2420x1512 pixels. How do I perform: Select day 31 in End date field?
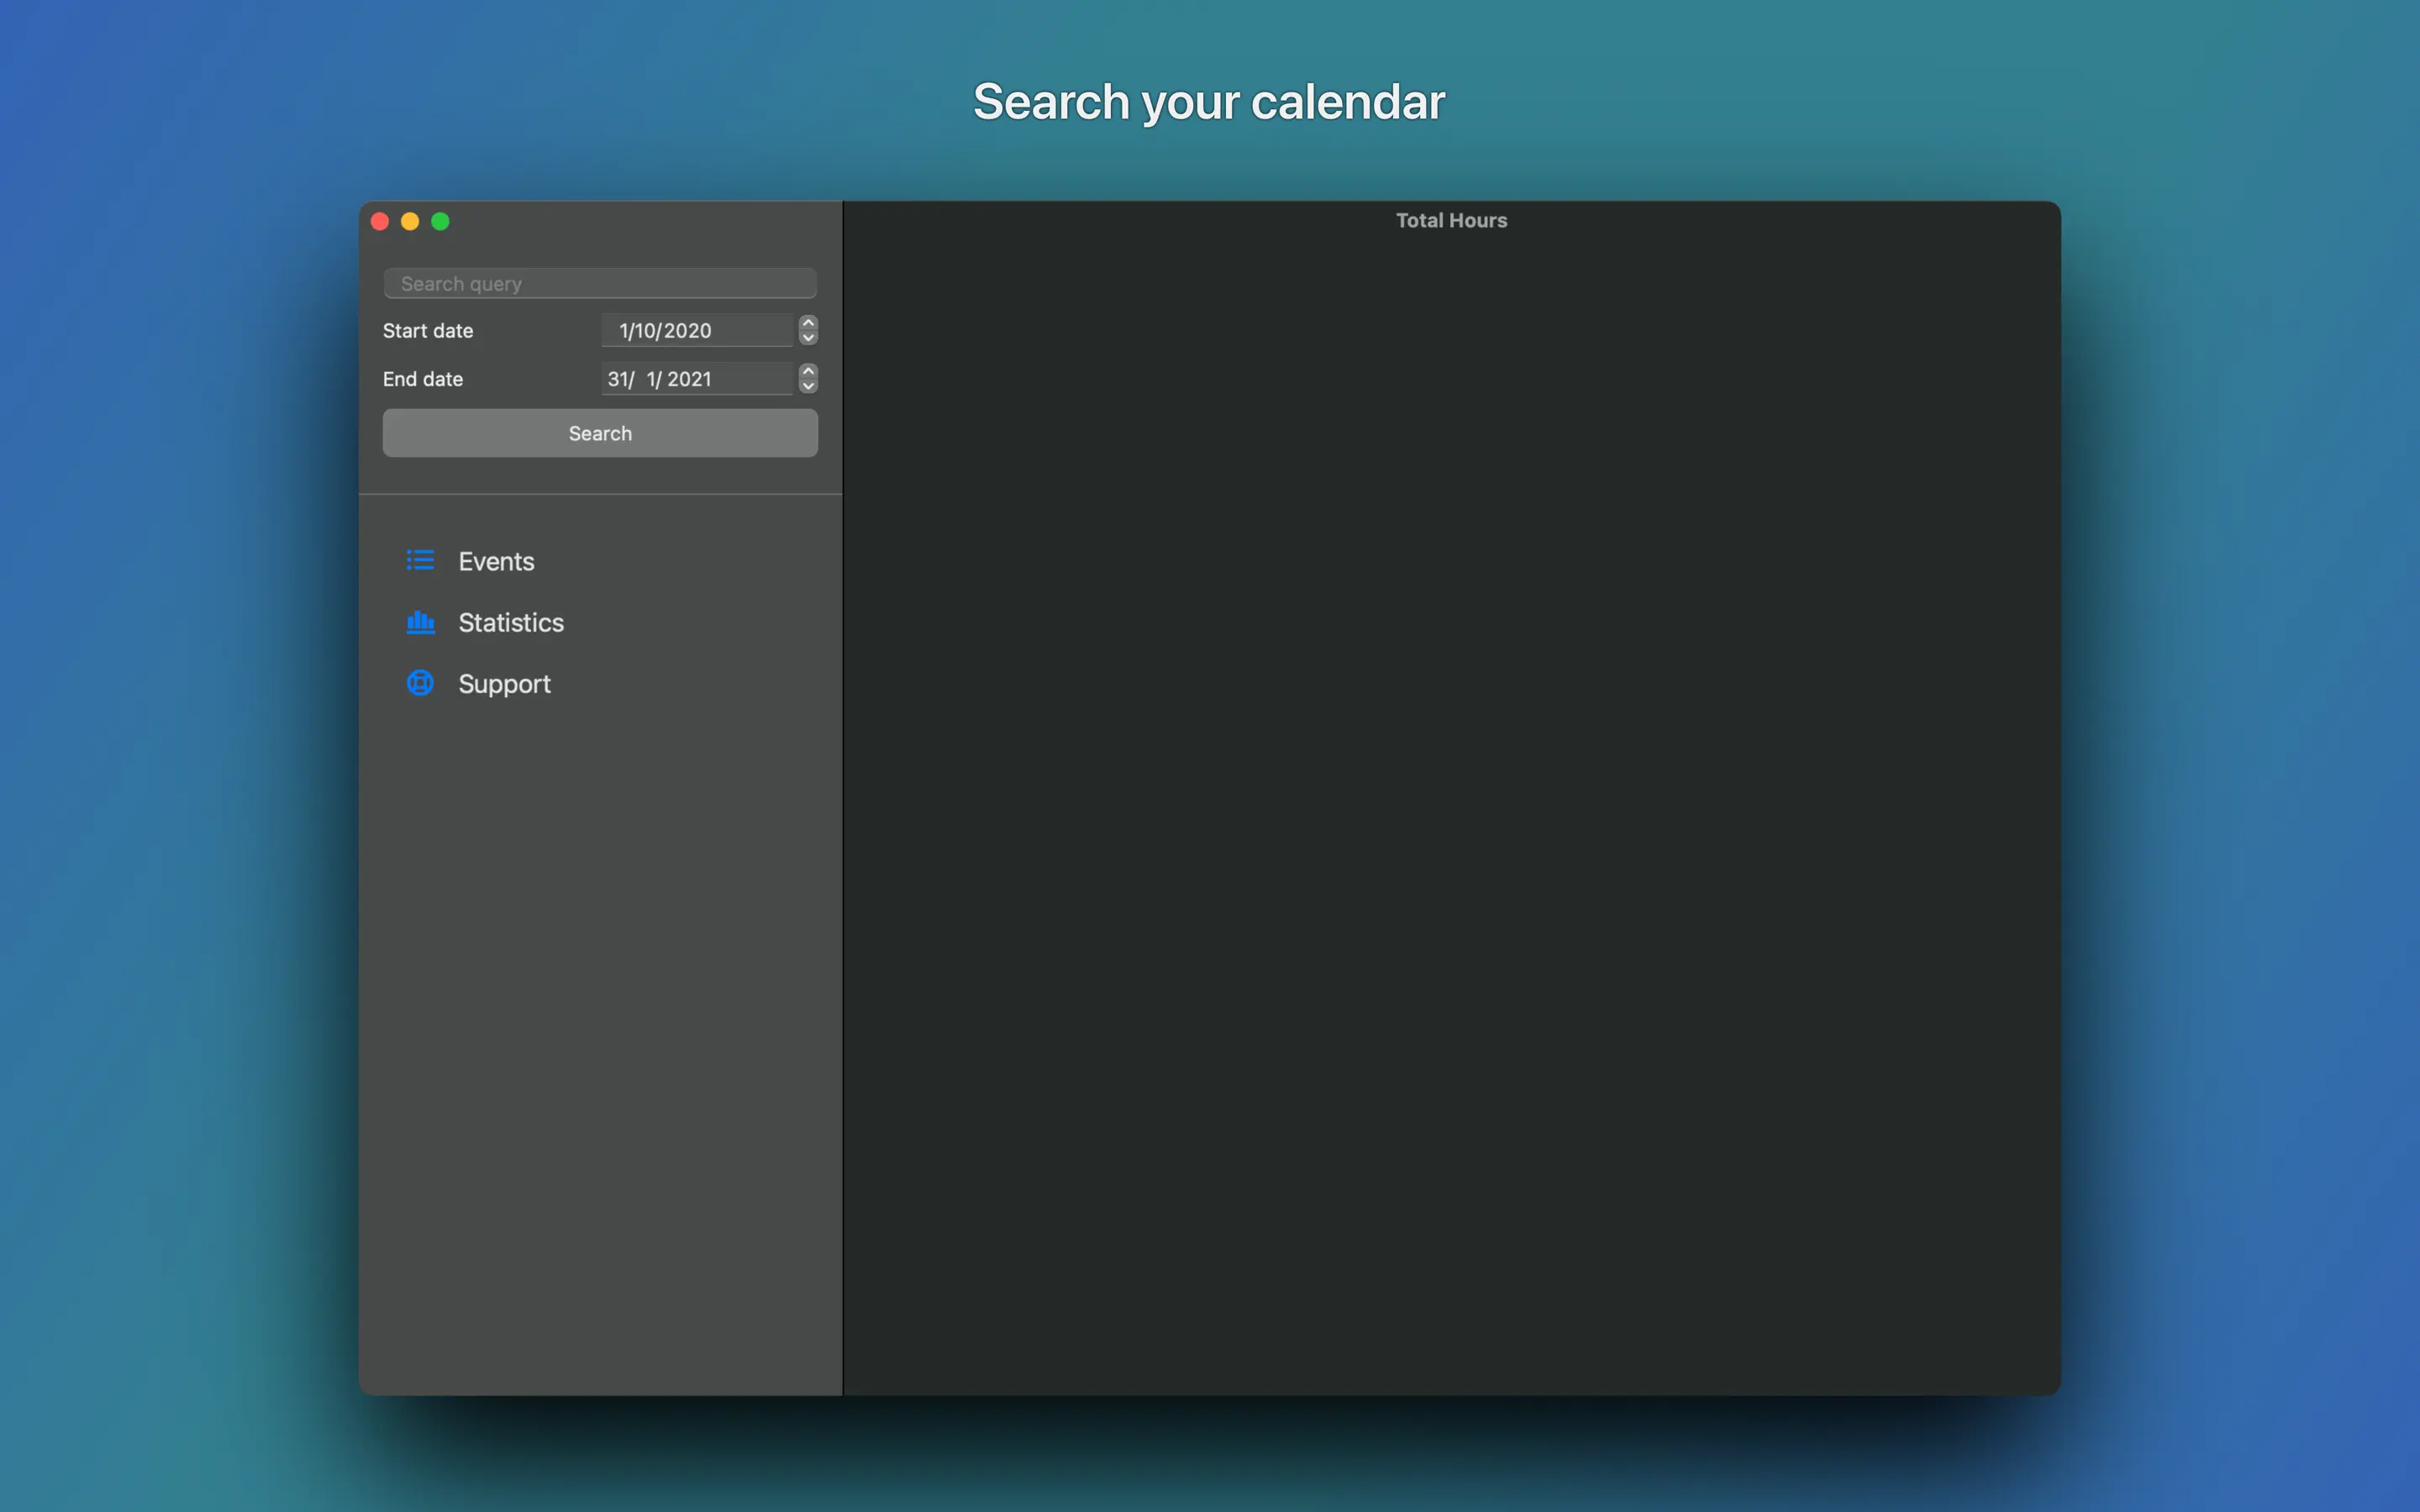click(618, 379)
